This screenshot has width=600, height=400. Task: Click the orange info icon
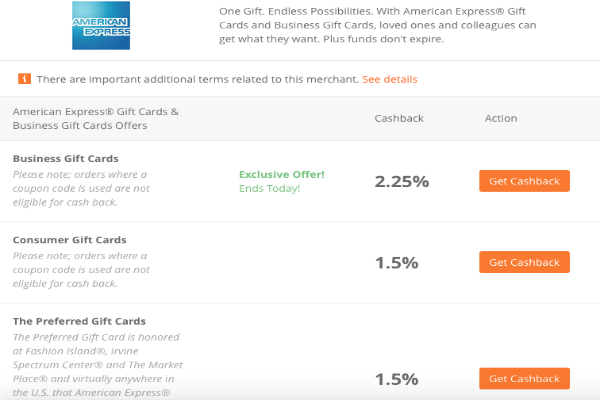[x=24, y=79]
